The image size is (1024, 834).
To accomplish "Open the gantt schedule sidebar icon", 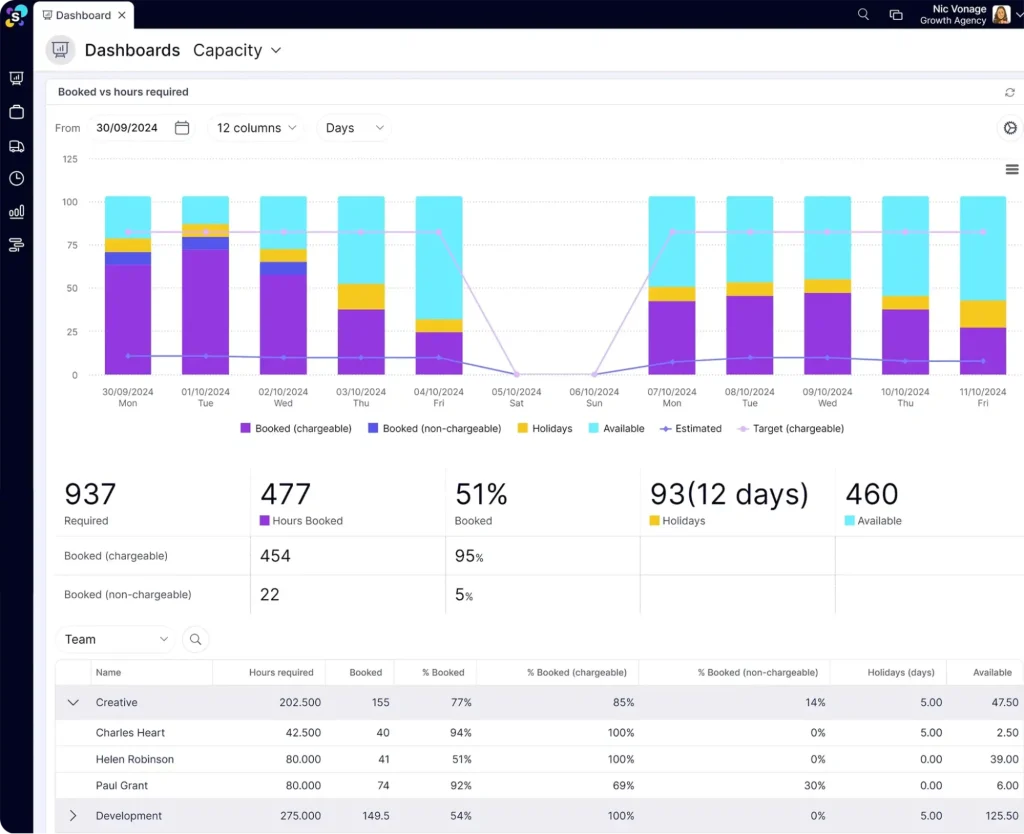I will [x=16, y=245].
